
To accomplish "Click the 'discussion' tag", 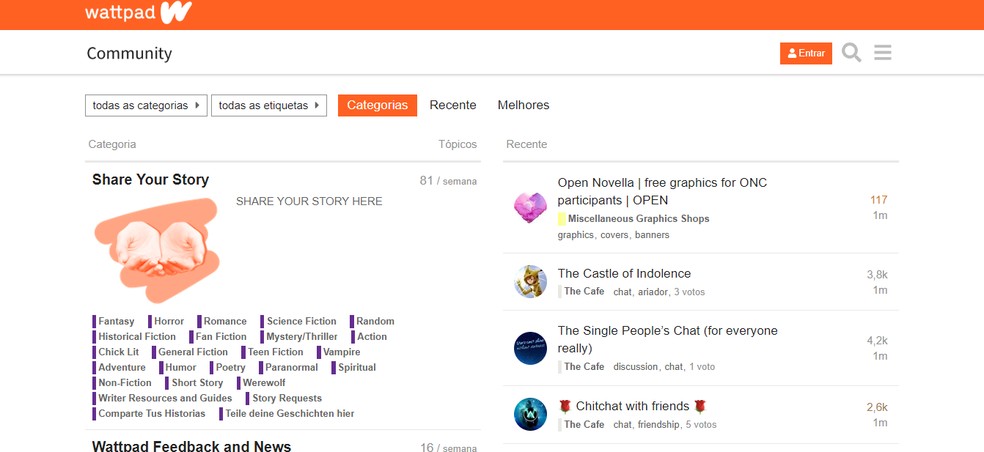I will (636, 367).
